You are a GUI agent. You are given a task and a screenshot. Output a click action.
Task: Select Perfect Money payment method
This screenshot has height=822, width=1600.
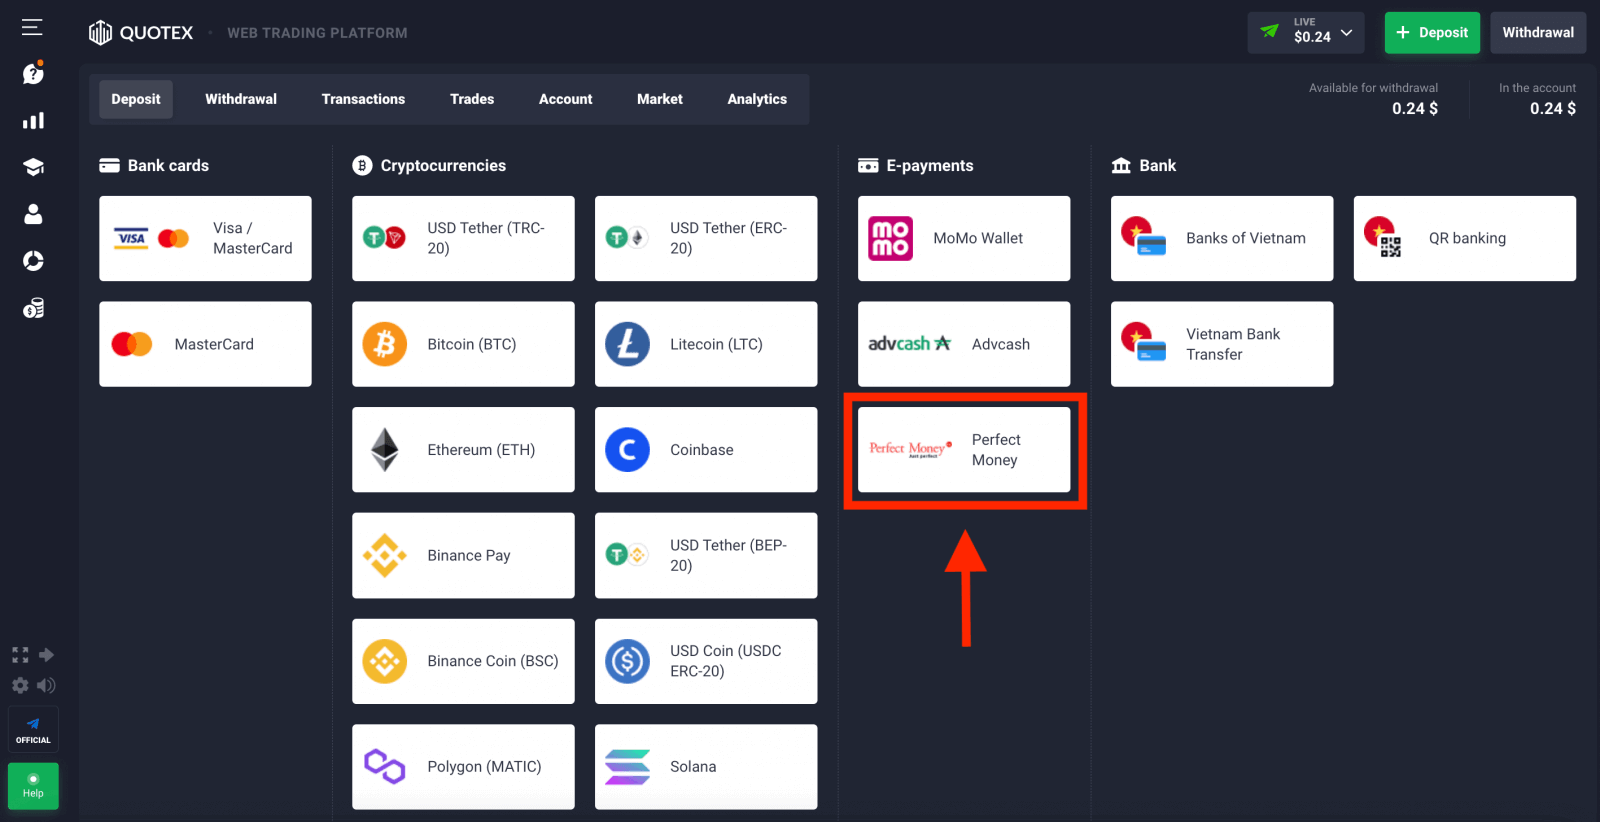(964, 450)
